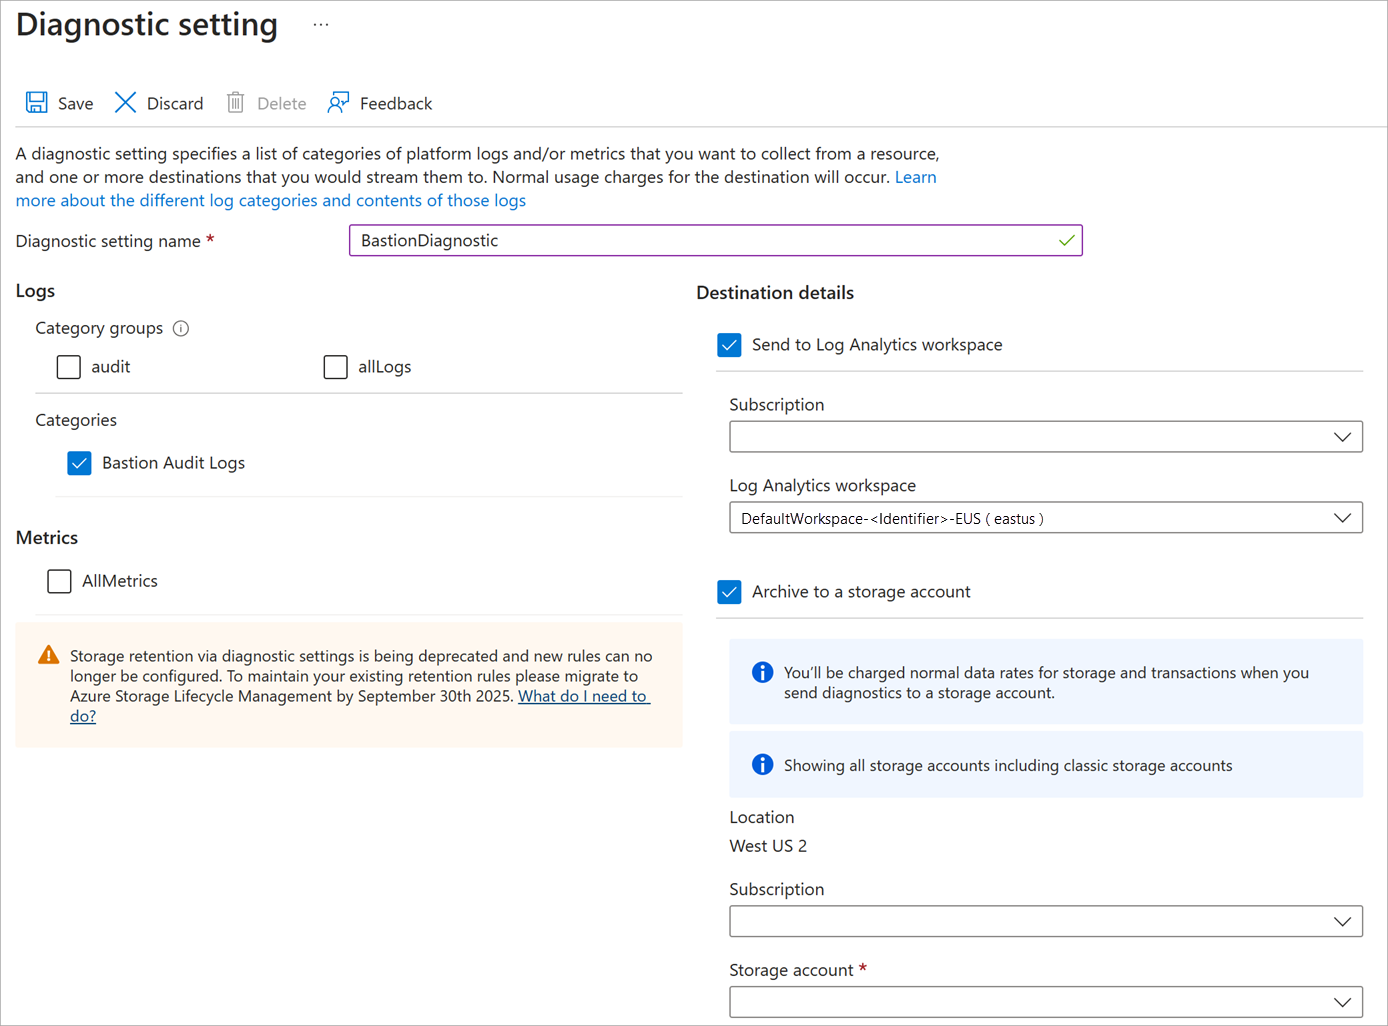Uncheck Send to Log Analytics workspace

tap(729, 345)
